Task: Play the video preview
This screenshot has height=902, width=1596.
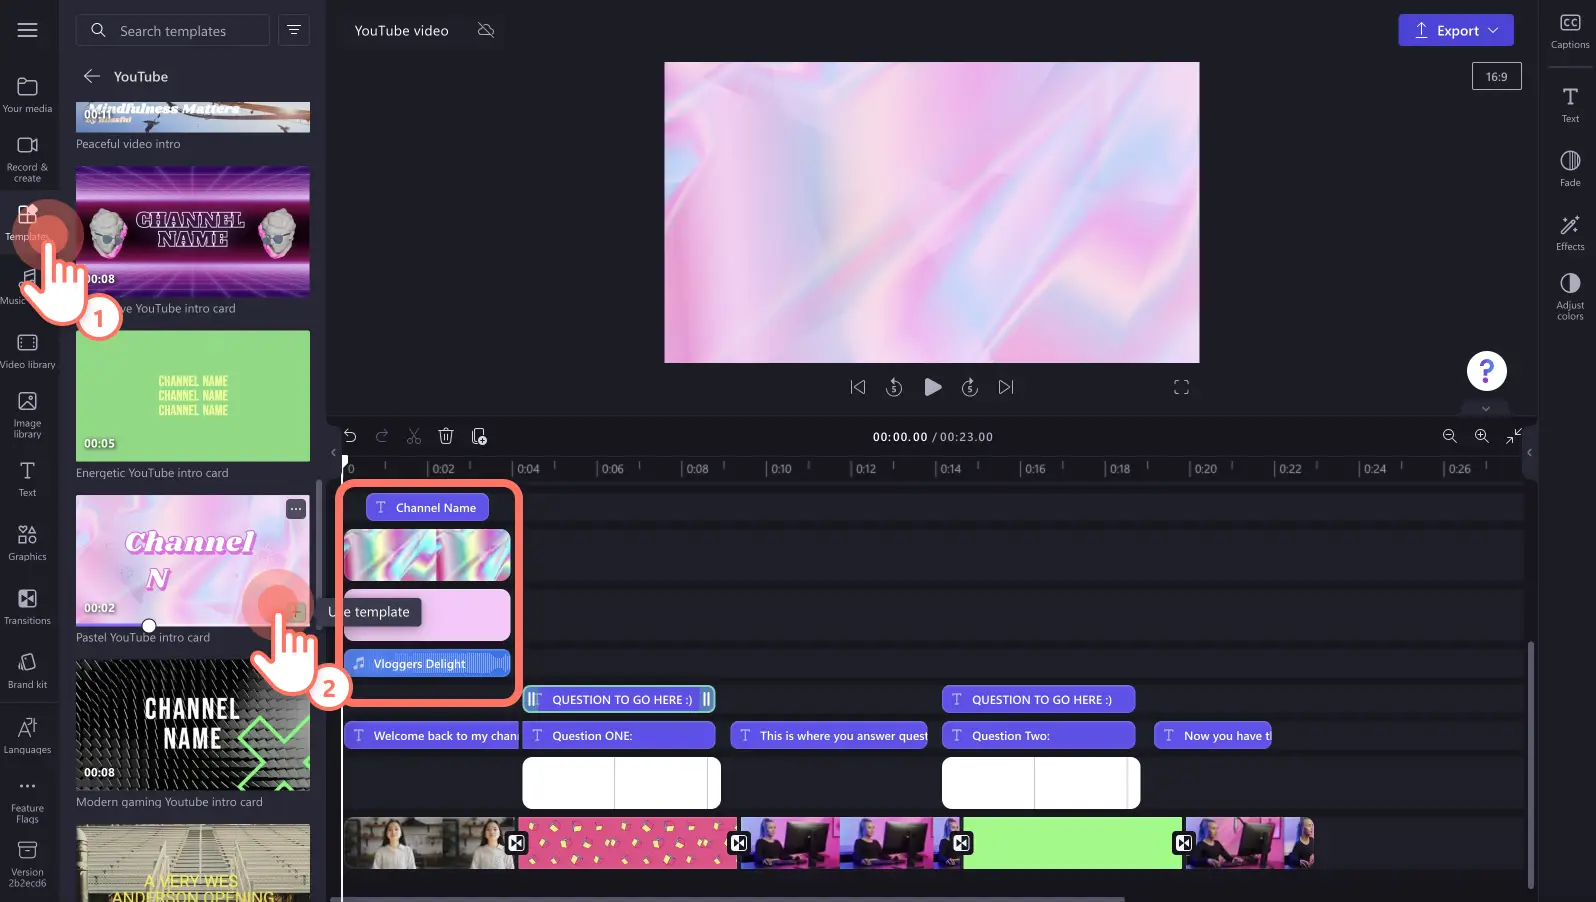Action: pyautogui.click(x=932, y=387)
